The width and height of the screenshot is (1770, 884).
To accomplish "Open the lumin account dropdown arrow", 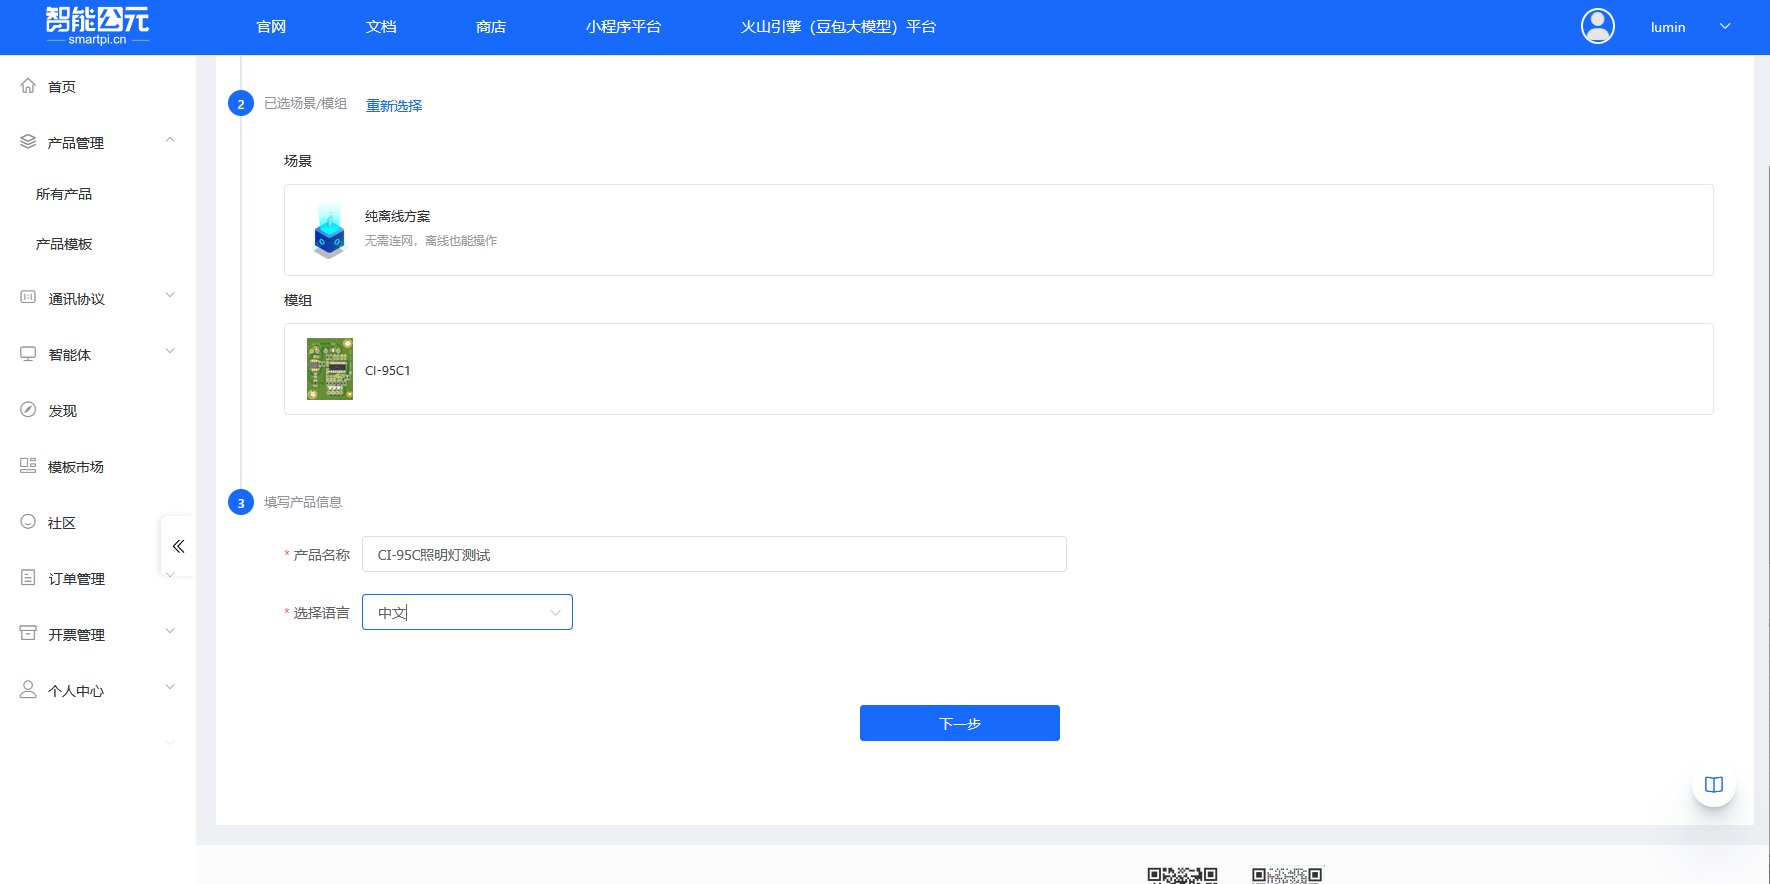I will click(x=1725, y=27).
